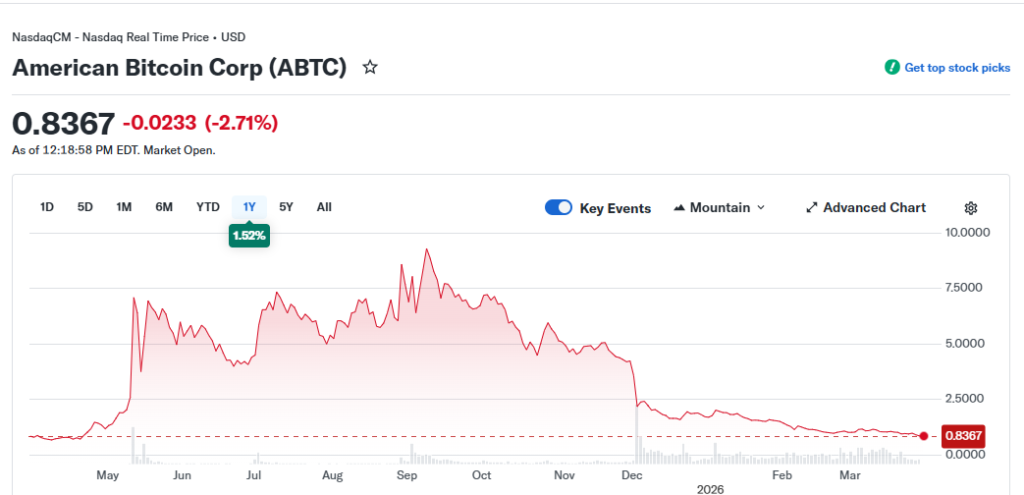
Task: Add ABTC to watchlist with star icon
Action: click(370, 68)
